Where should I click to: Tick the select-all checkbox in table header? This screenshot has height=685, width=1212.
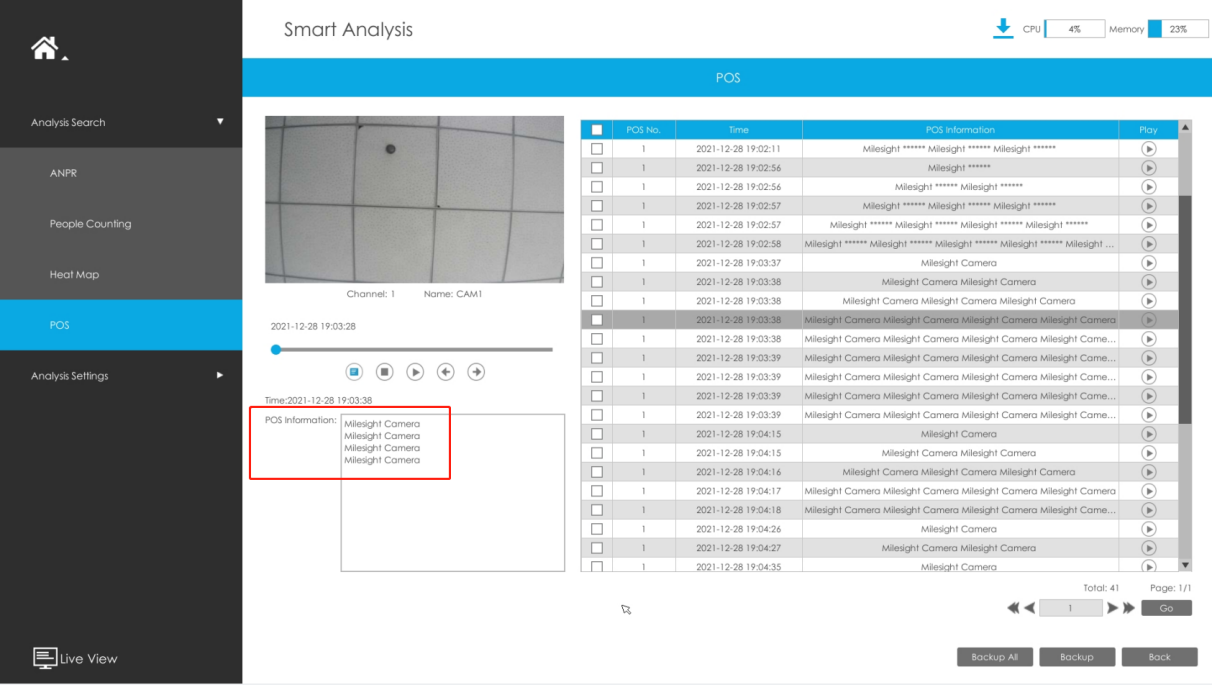(x=597, y=130)
